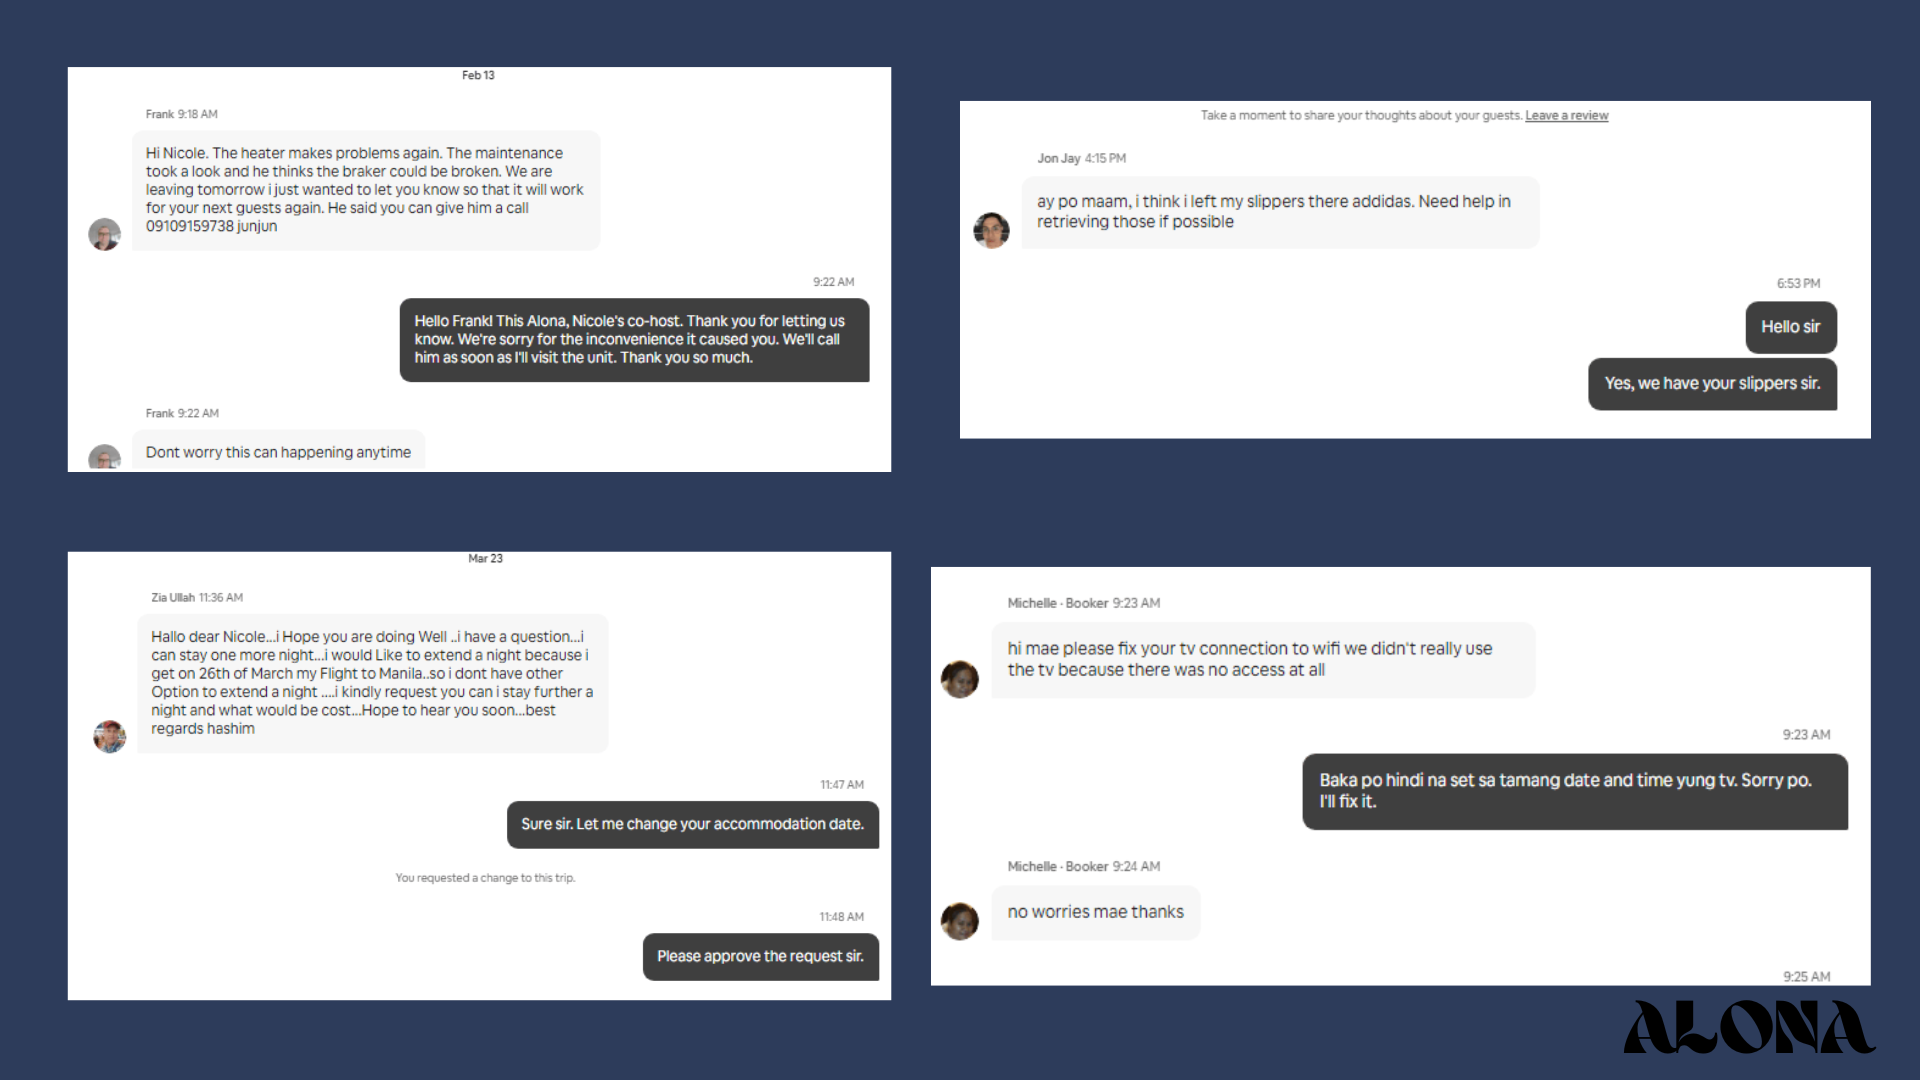The width and height of the screenshot is (1920, 1080).
Task: Click Alona's 'Hello Frank!' reply bubble
Action: coord(634,340)
